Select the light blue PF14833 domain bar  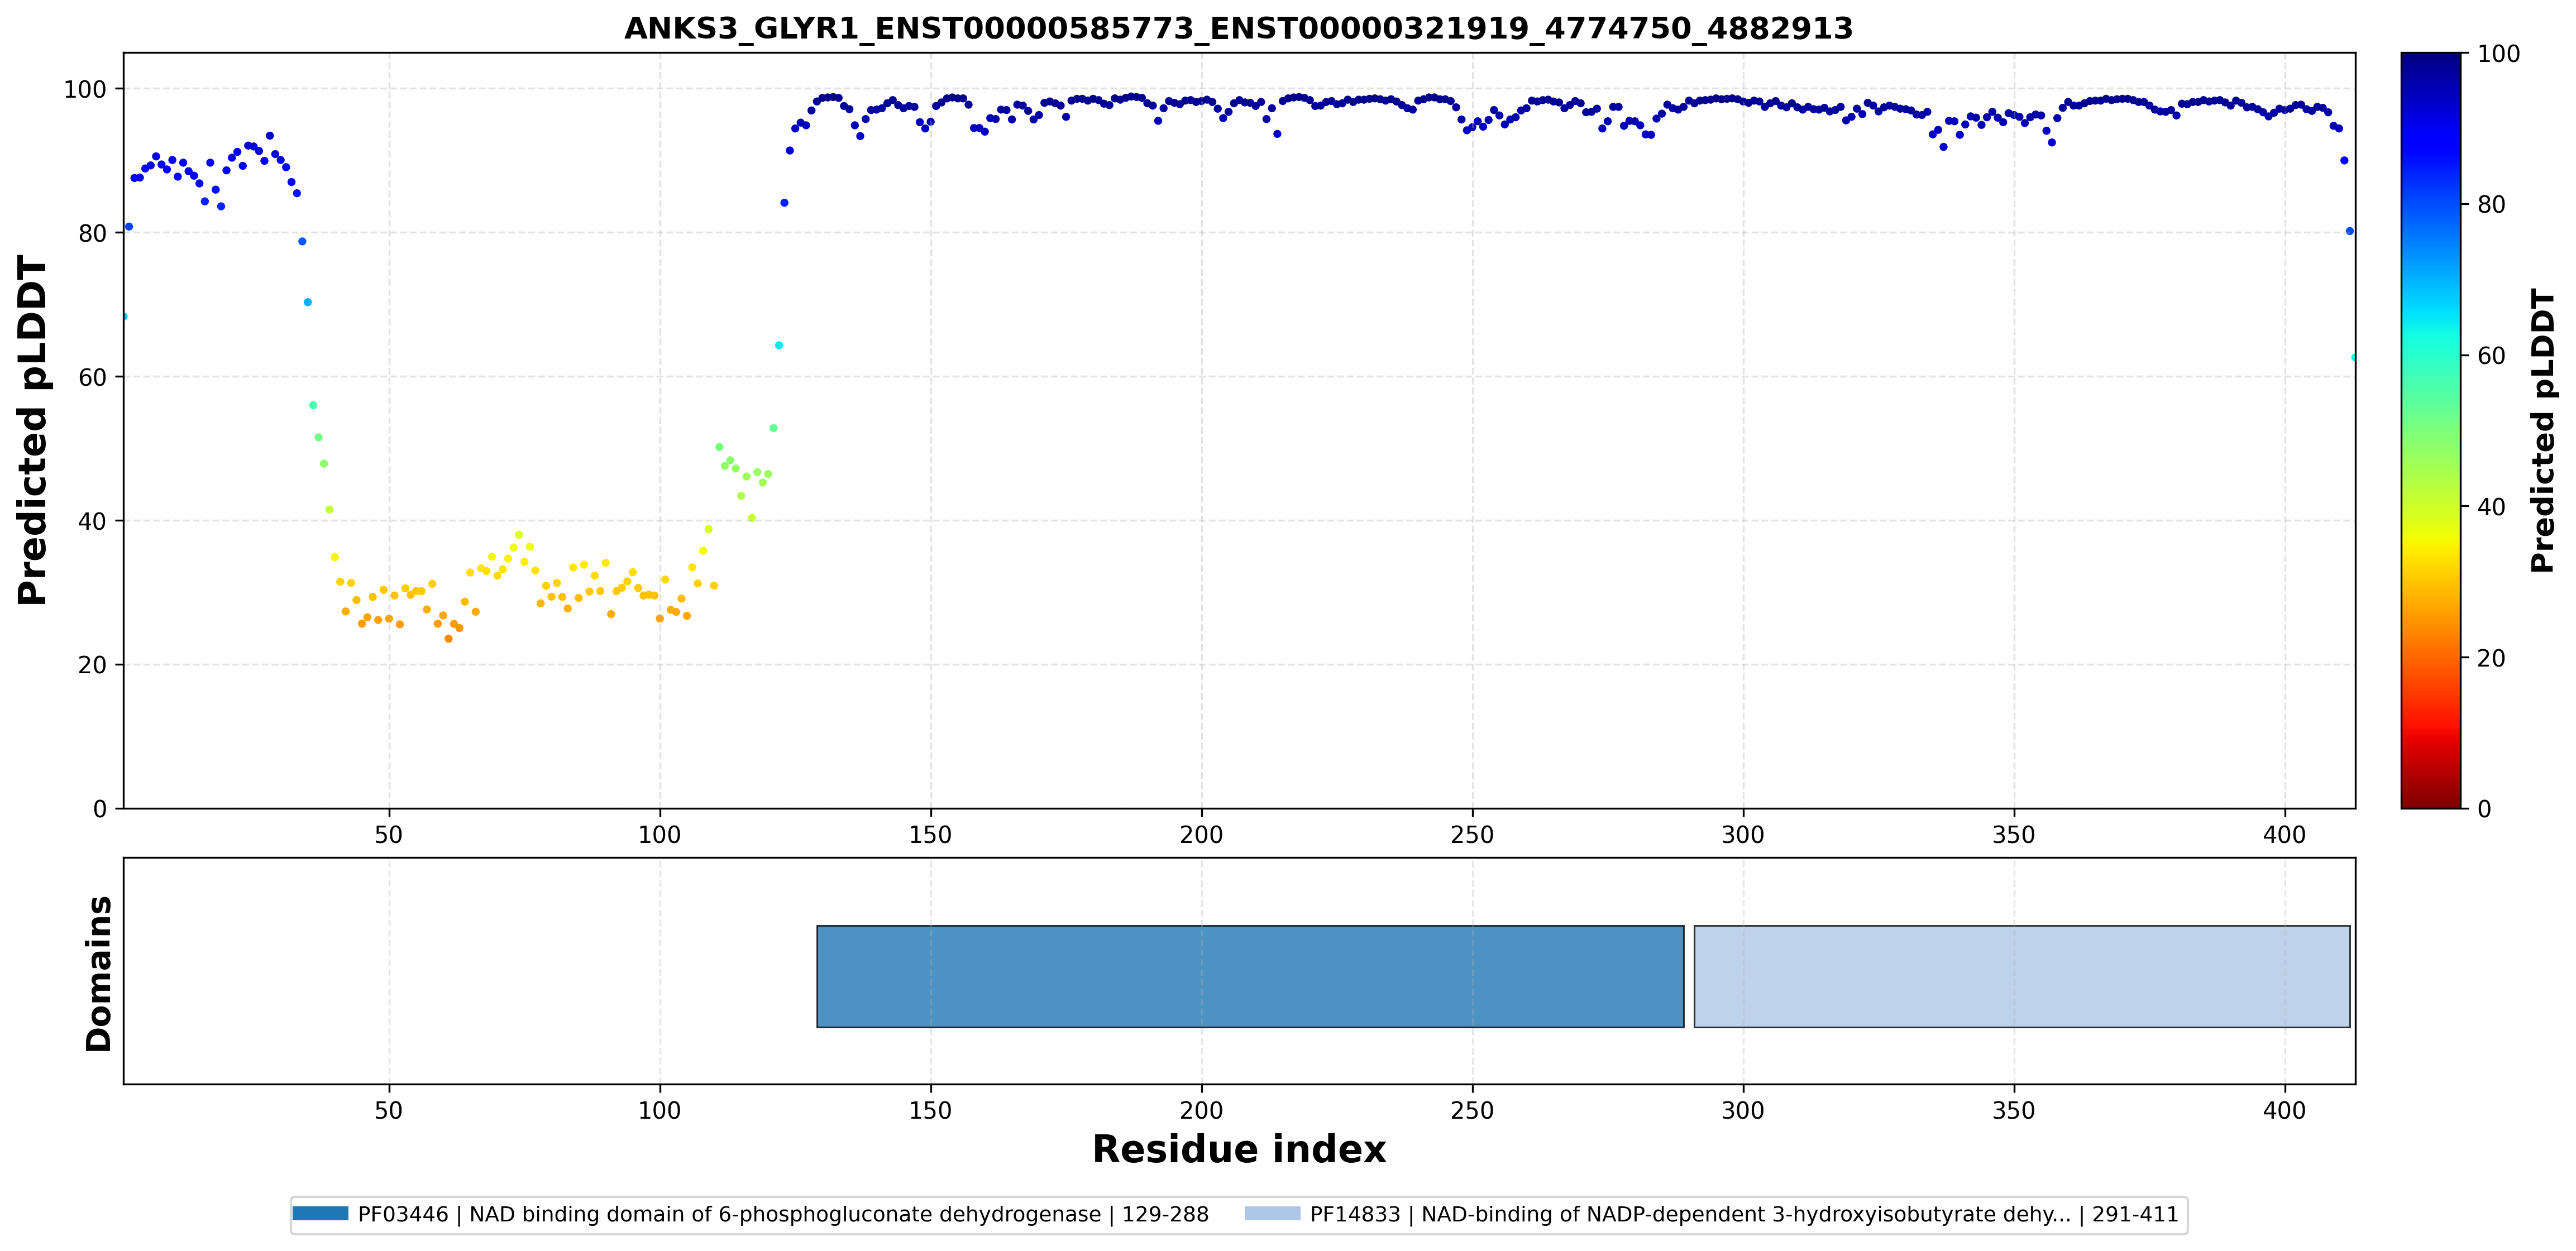2022,976
